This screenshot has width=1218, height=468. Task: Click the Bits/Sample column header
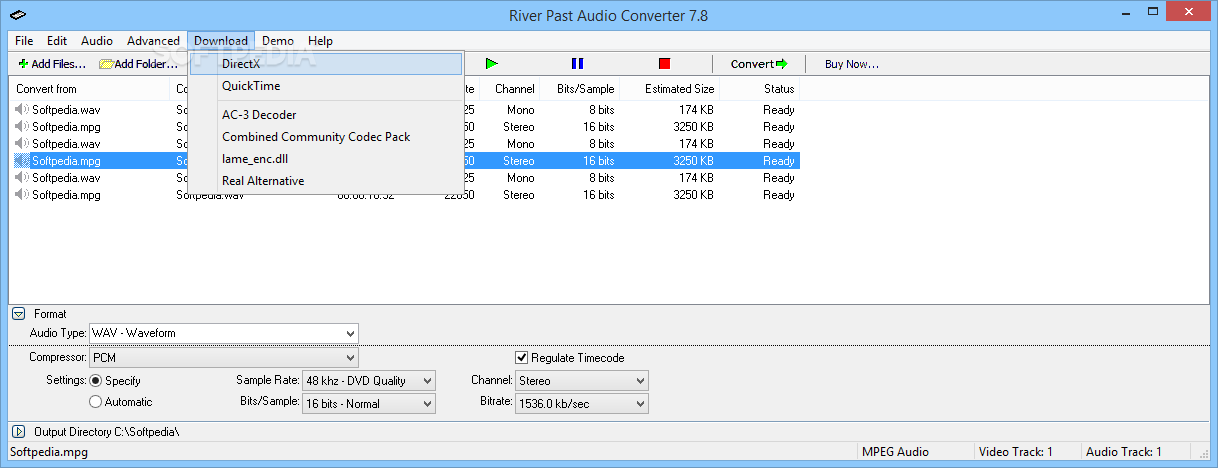580,89
